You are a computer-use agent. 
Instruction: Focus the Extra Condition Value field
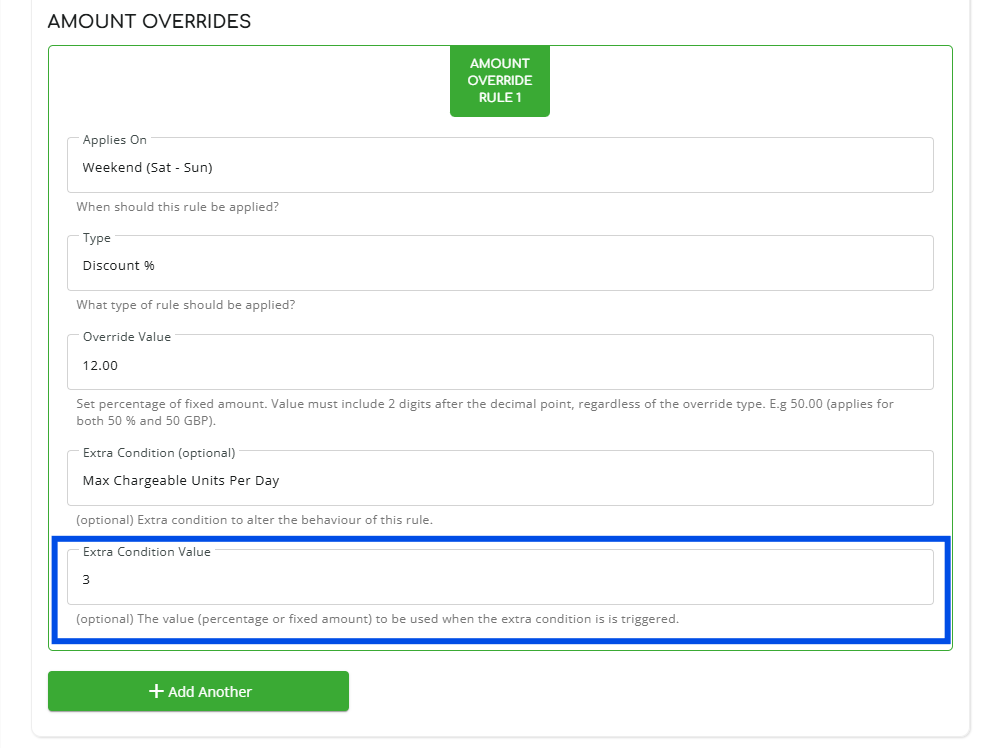pyautogui.click(x=500, y=578)
